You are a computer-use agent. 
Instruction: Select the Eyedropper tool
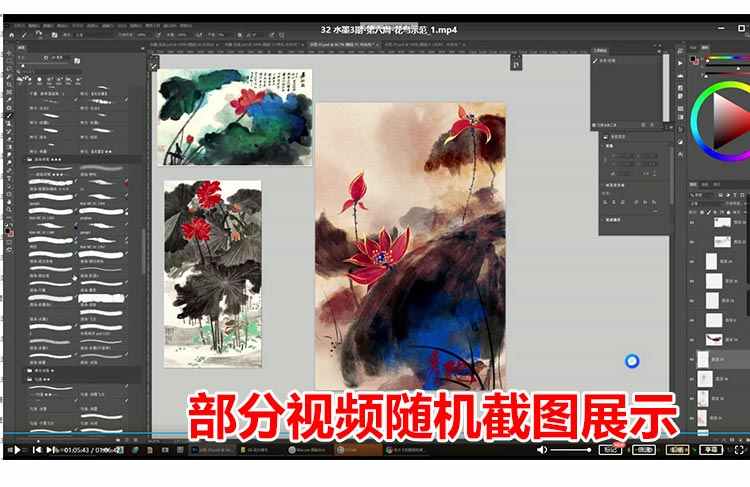pos(9,100)
